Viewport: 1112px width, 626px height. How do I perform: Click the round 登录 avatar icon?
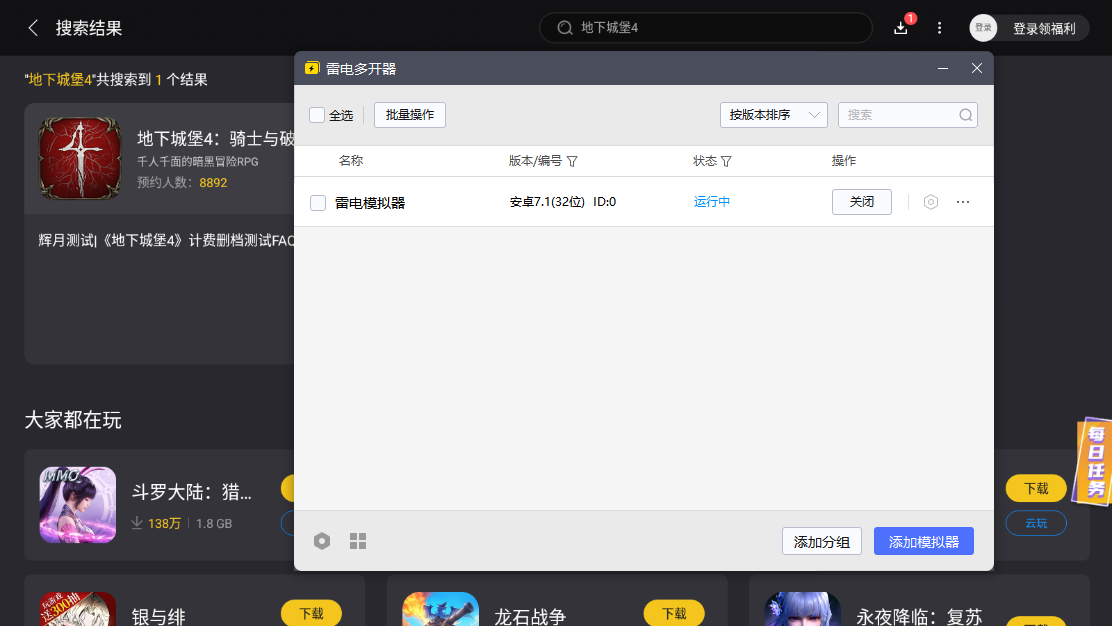[x=983, y=28]
